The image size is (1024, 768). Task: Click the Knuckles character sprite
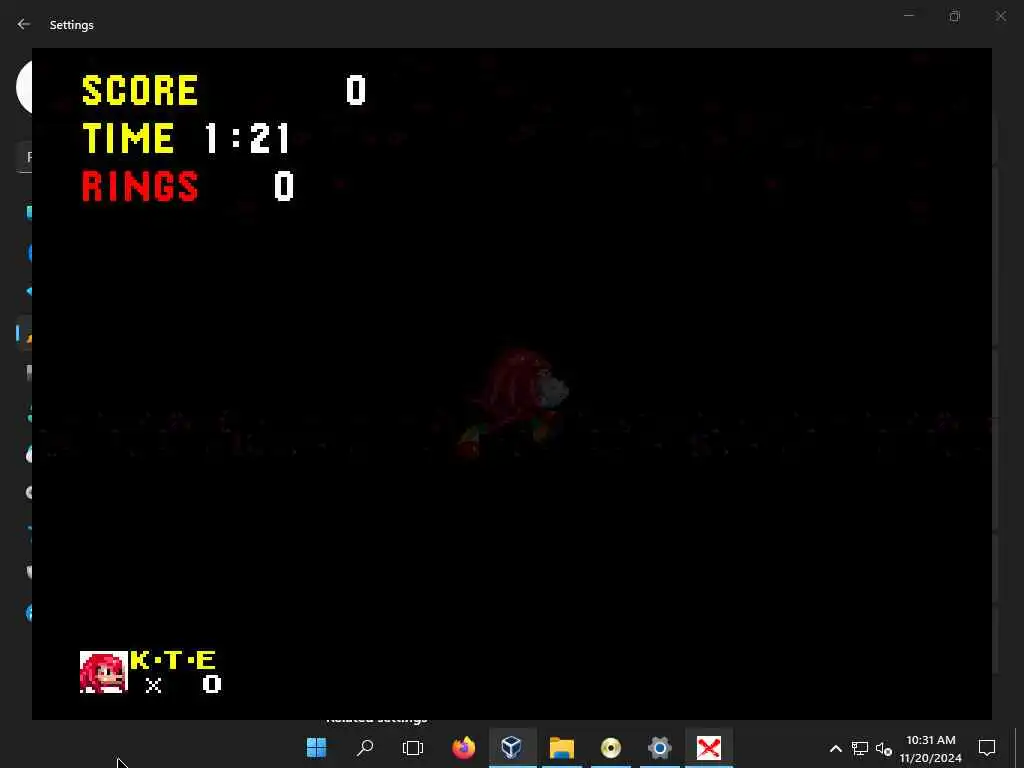pyautogui.click(x=514, y=403)
